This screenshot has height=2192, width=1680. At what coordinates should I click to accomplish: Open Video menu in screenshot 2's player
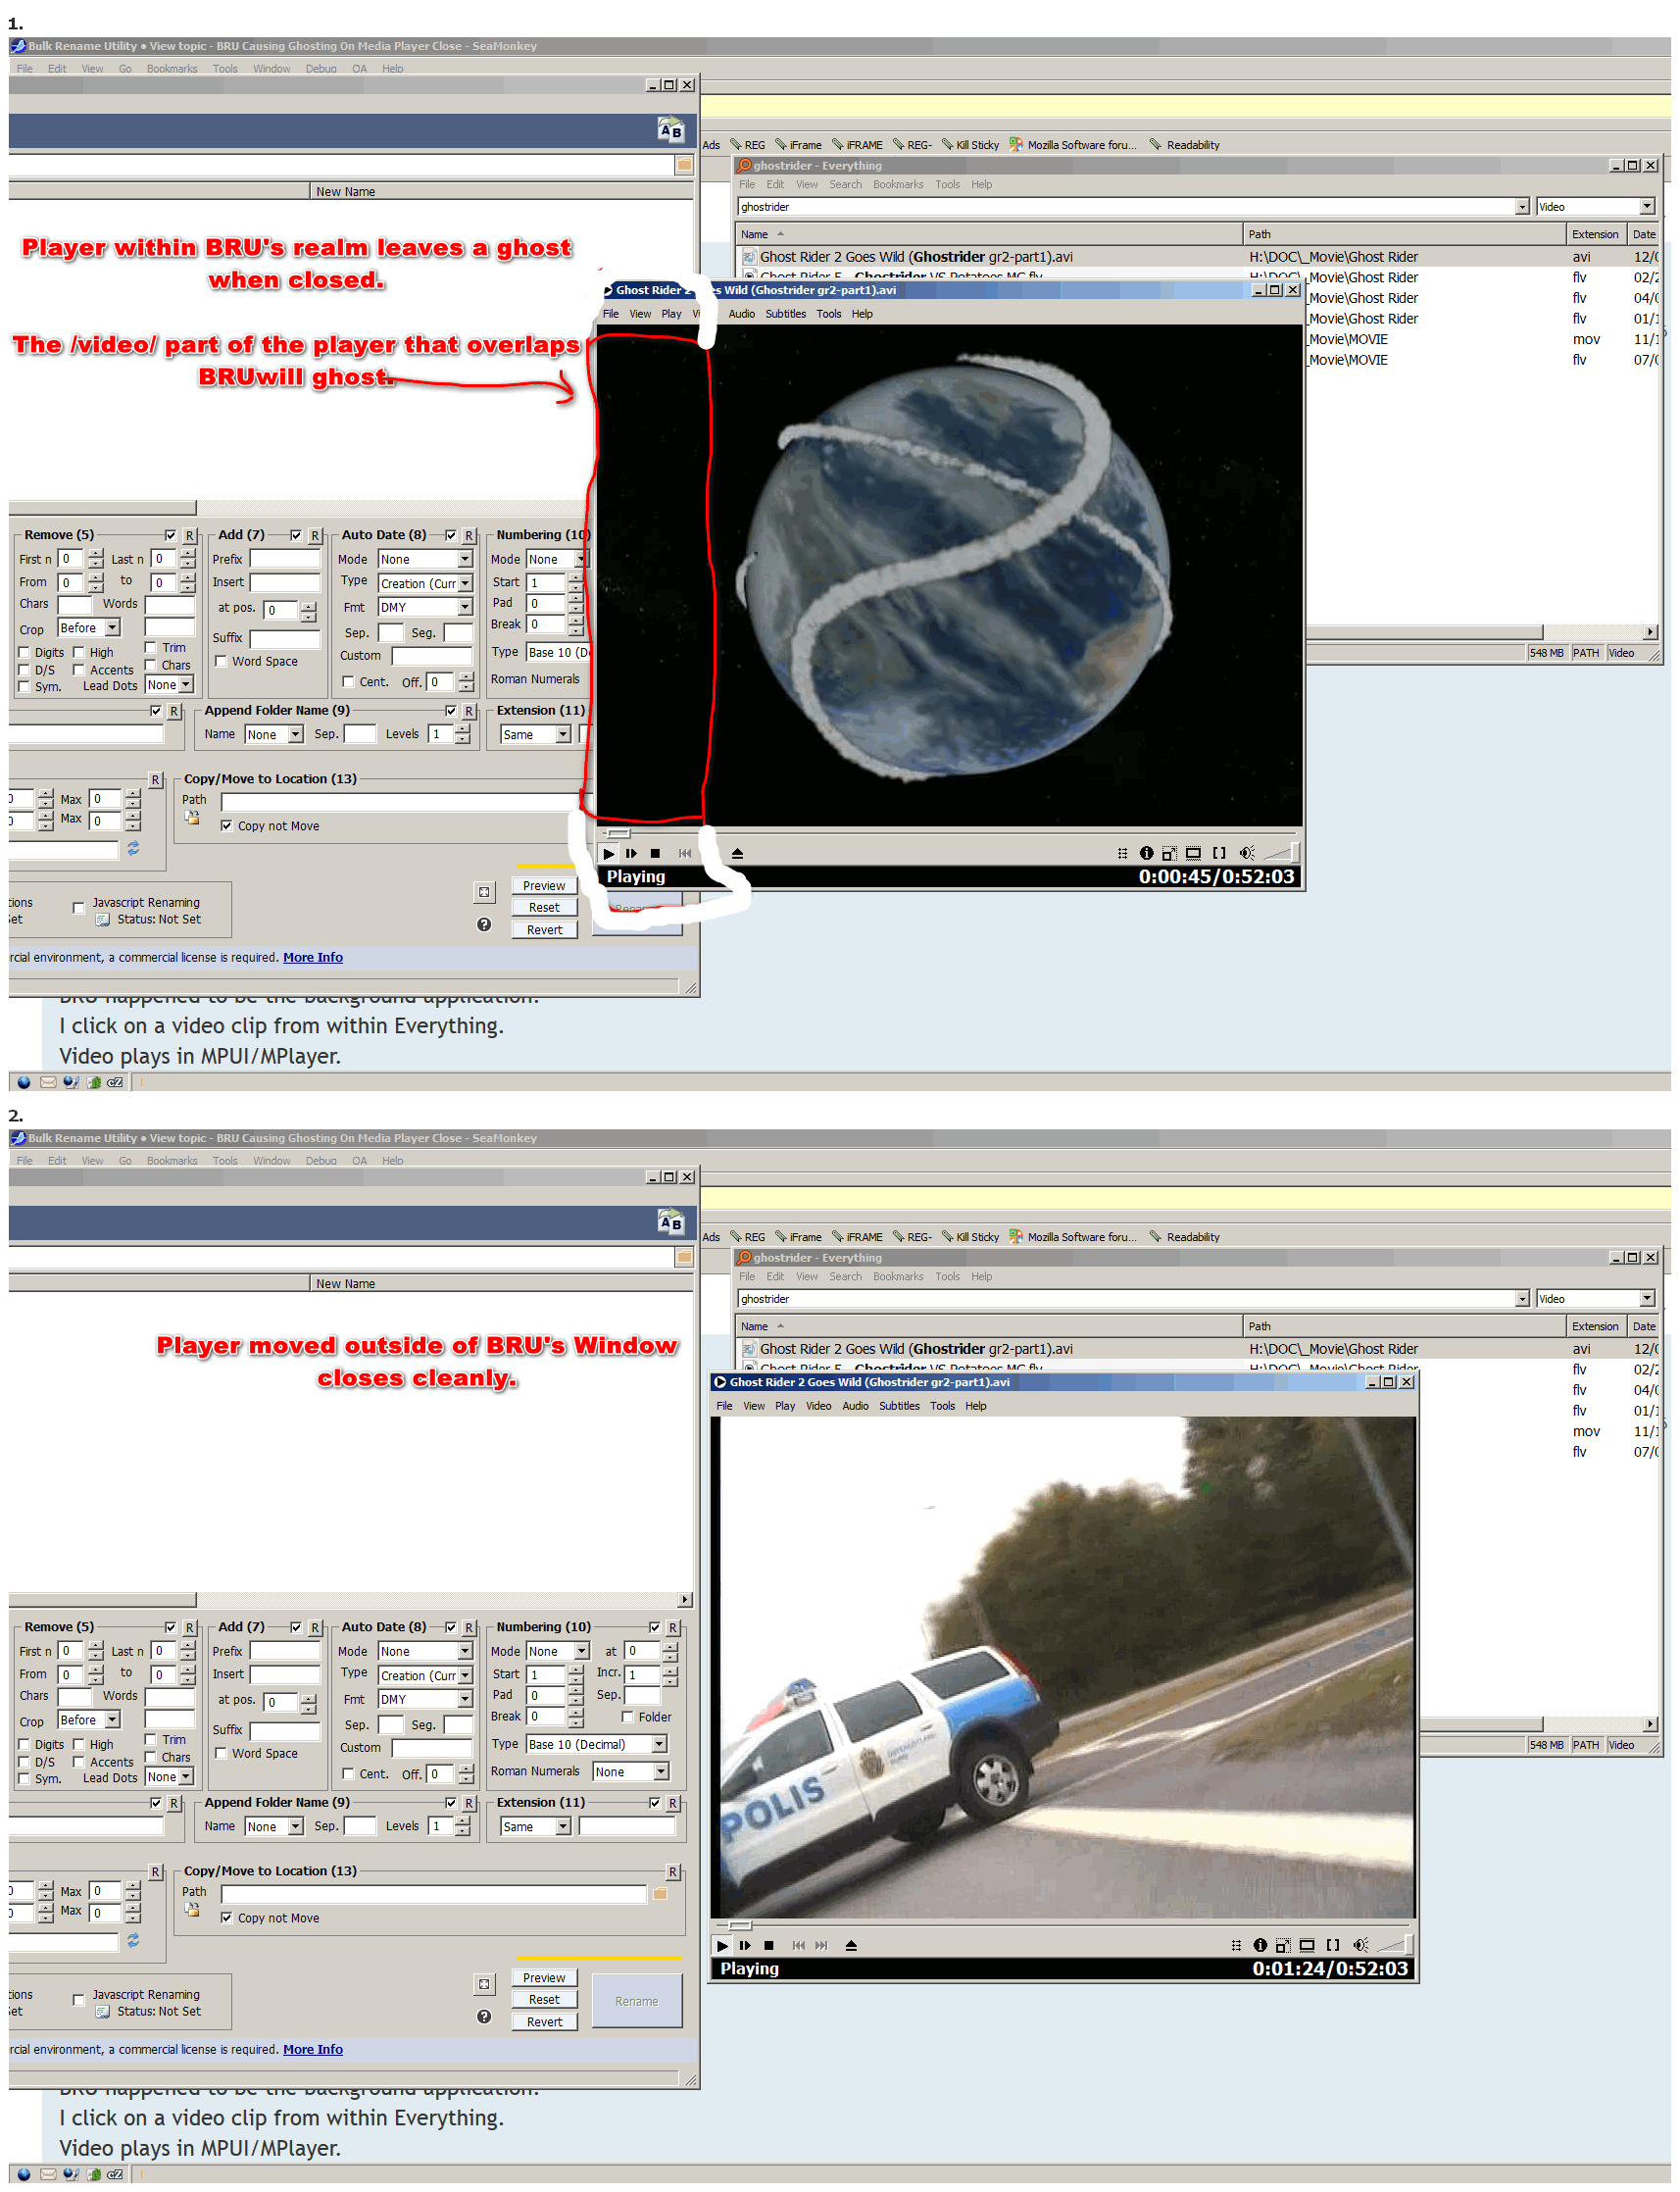point(818,1406)
